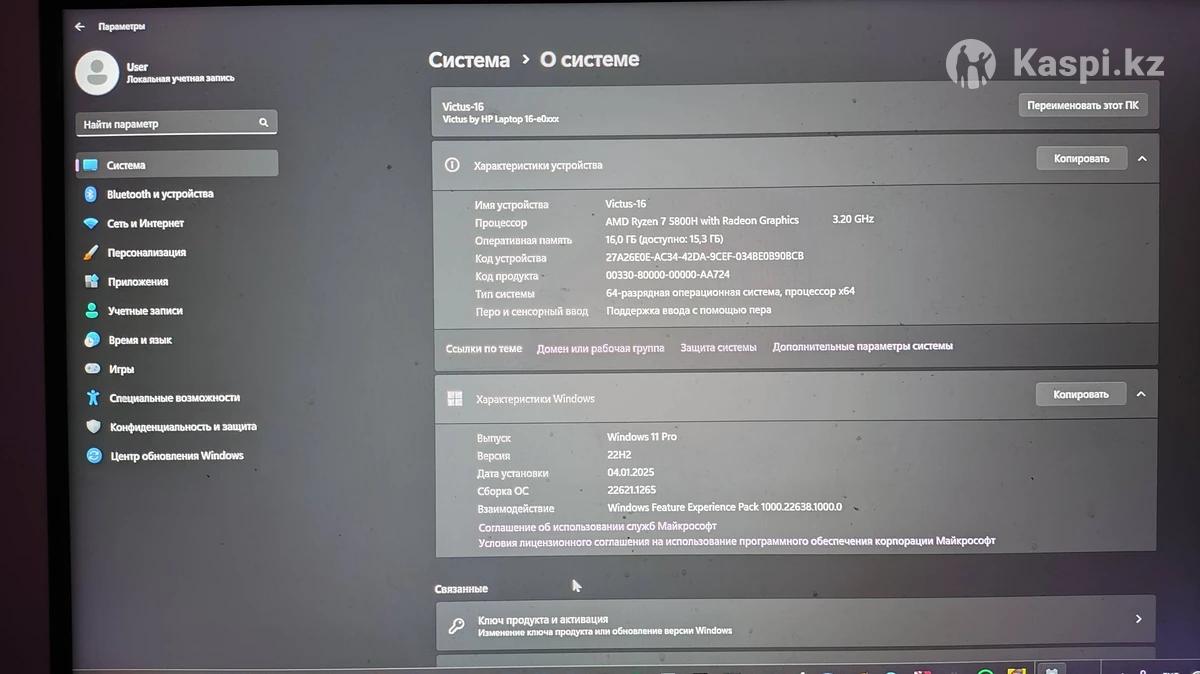Screen dimensions: 1200x674
Task: Click the Специальные возможности accessibility icon
Action: point(93,397)
